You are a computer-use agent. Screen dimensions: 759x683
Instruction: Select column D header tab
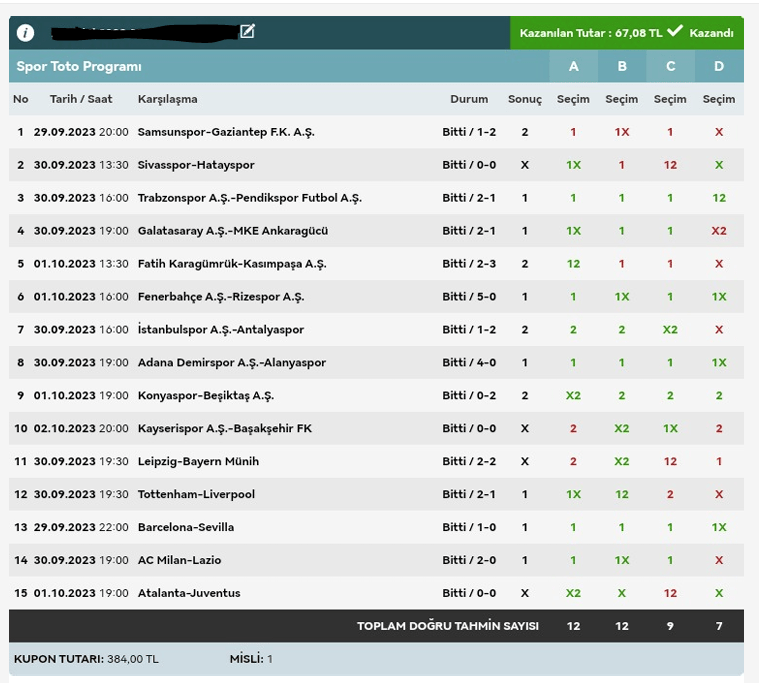click(x=719, y=67)
